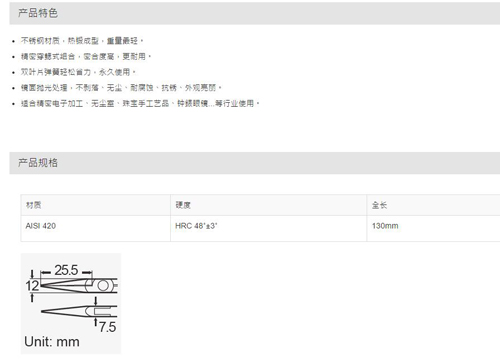
Task: Click the 12 dimension label in diagram
Action: click(32, 286)
